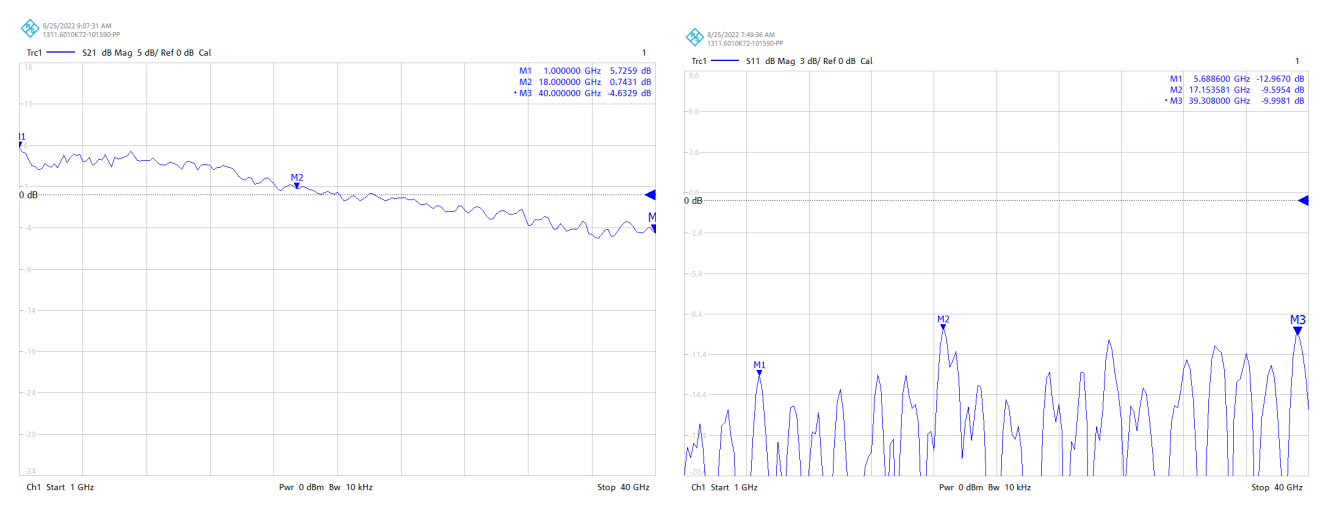Select the M2 17.153581 GHz readout in S11 plot

(1237, 89)
